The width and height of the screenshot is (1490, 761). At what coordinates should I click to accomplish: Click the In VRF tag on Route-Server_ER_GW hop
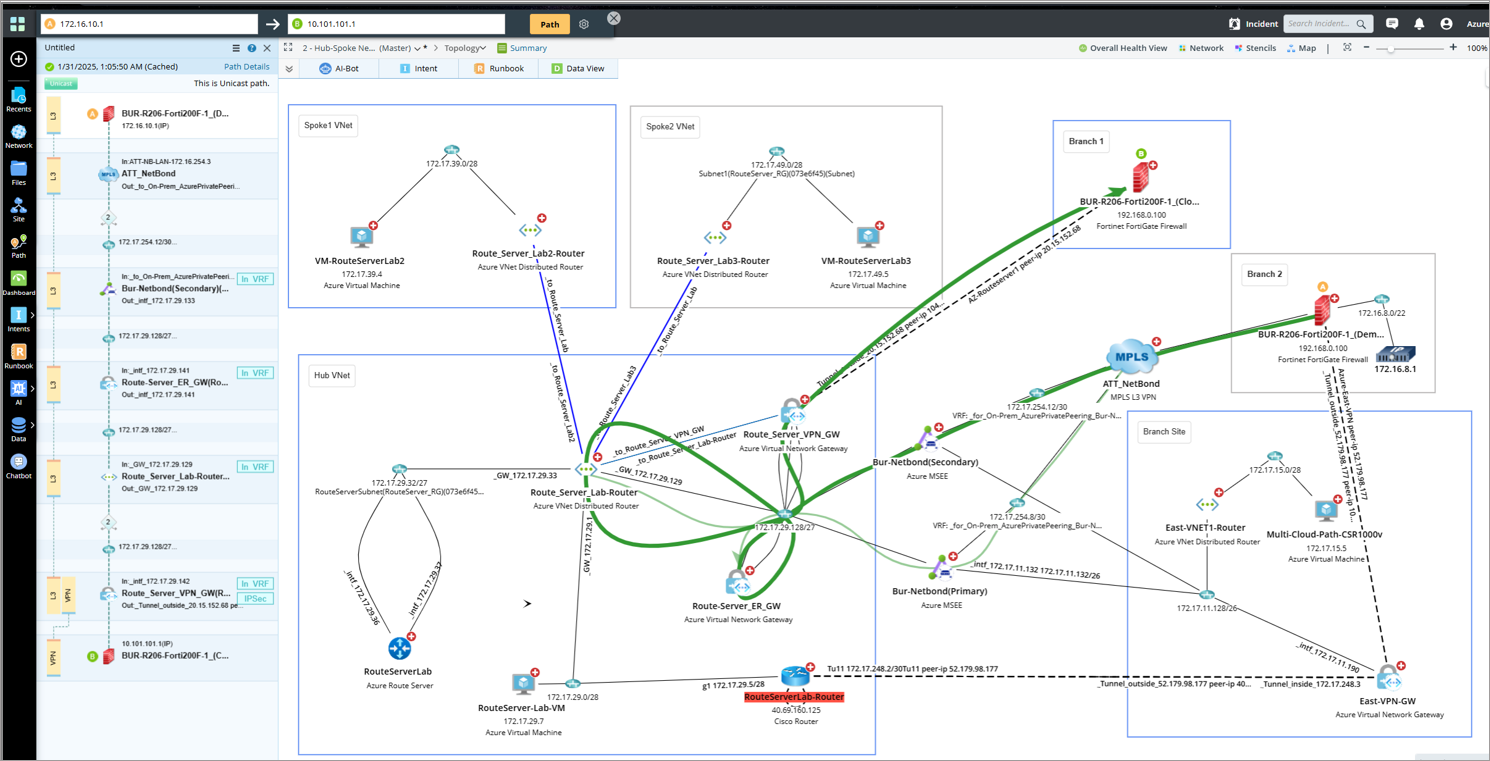click(x=255, y=373)
